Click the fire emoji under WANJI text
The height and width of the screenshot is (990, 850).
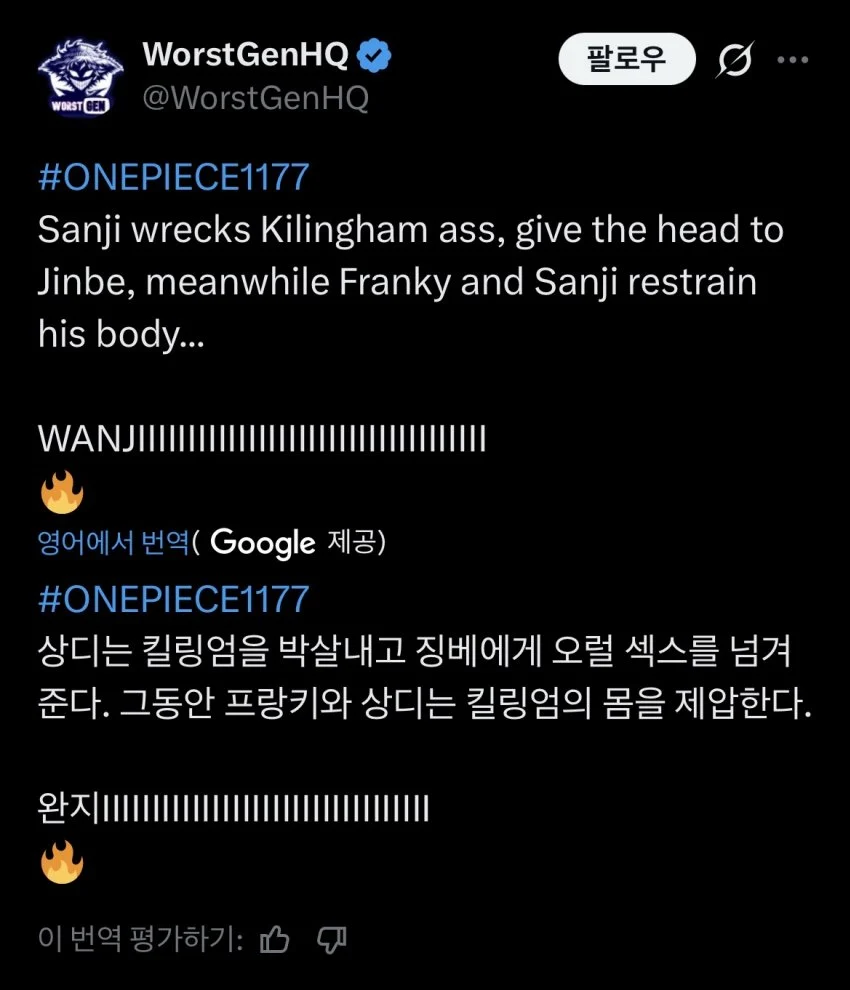tap(62, 493)
